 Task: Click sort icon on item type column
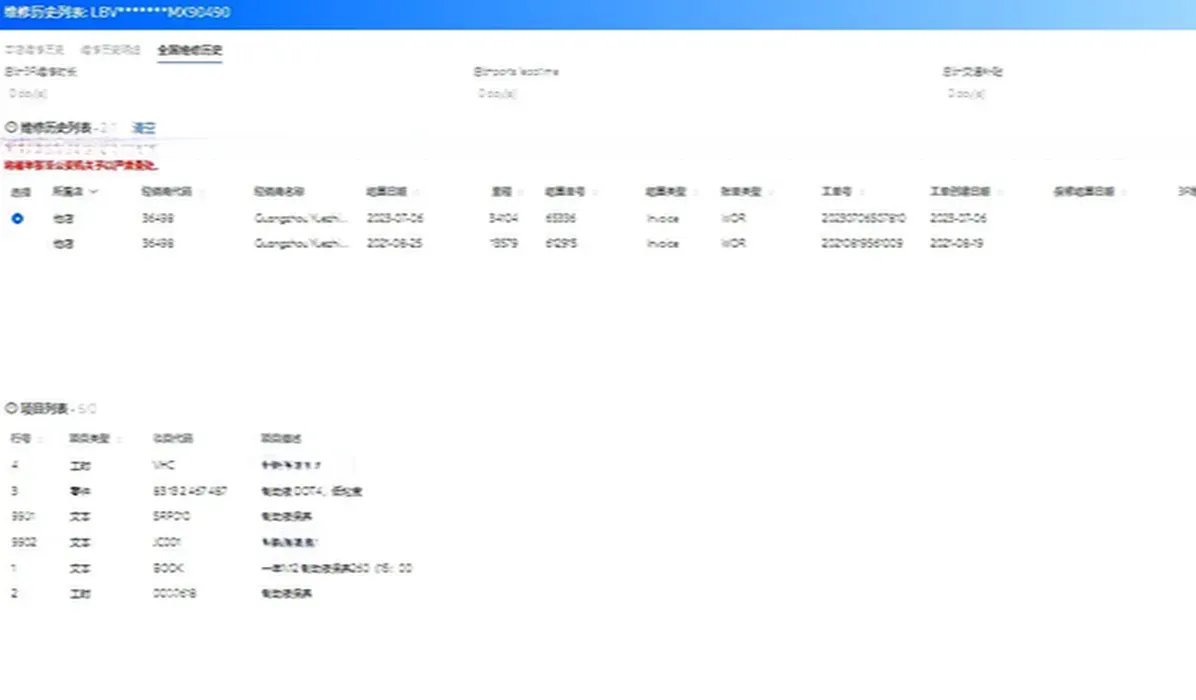[x=119, y=439]
